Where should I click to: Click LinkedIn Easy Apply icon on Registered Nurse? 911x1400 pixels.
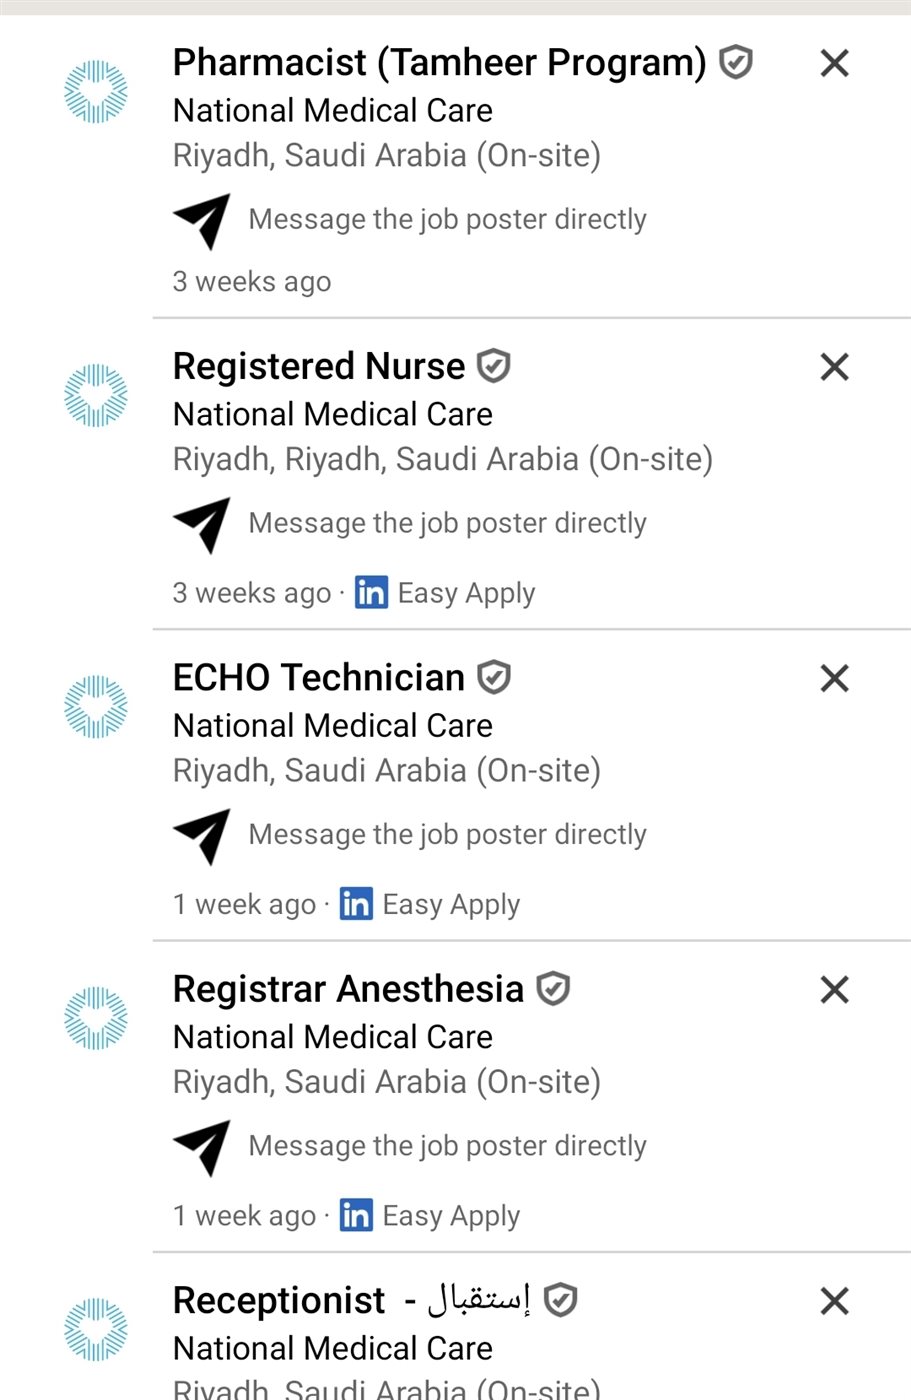pos(371,593)
